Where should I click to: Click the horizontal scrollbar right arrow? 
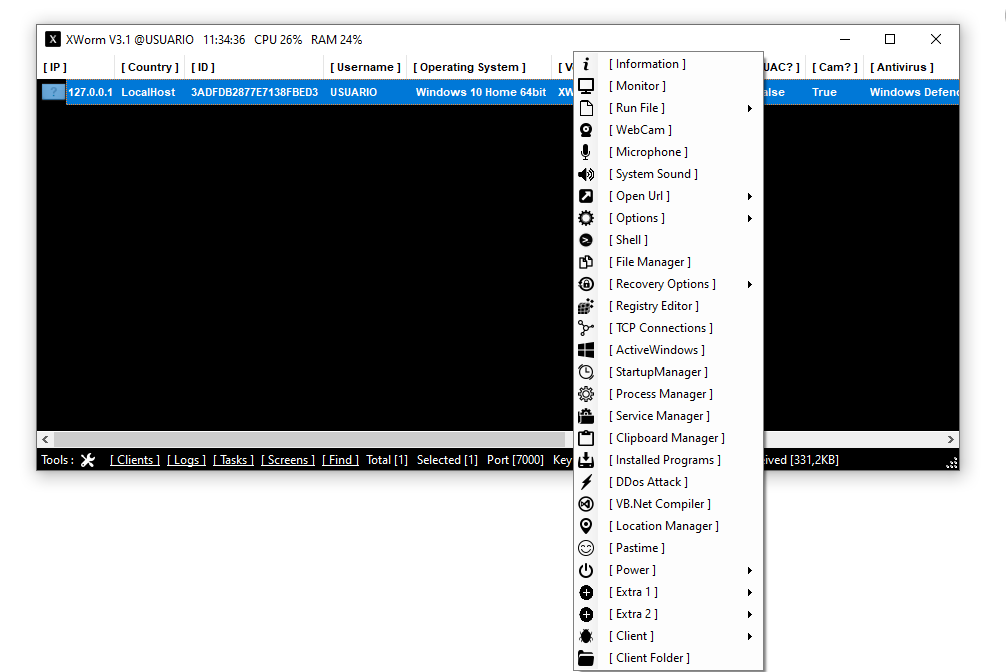coord(951,440)
